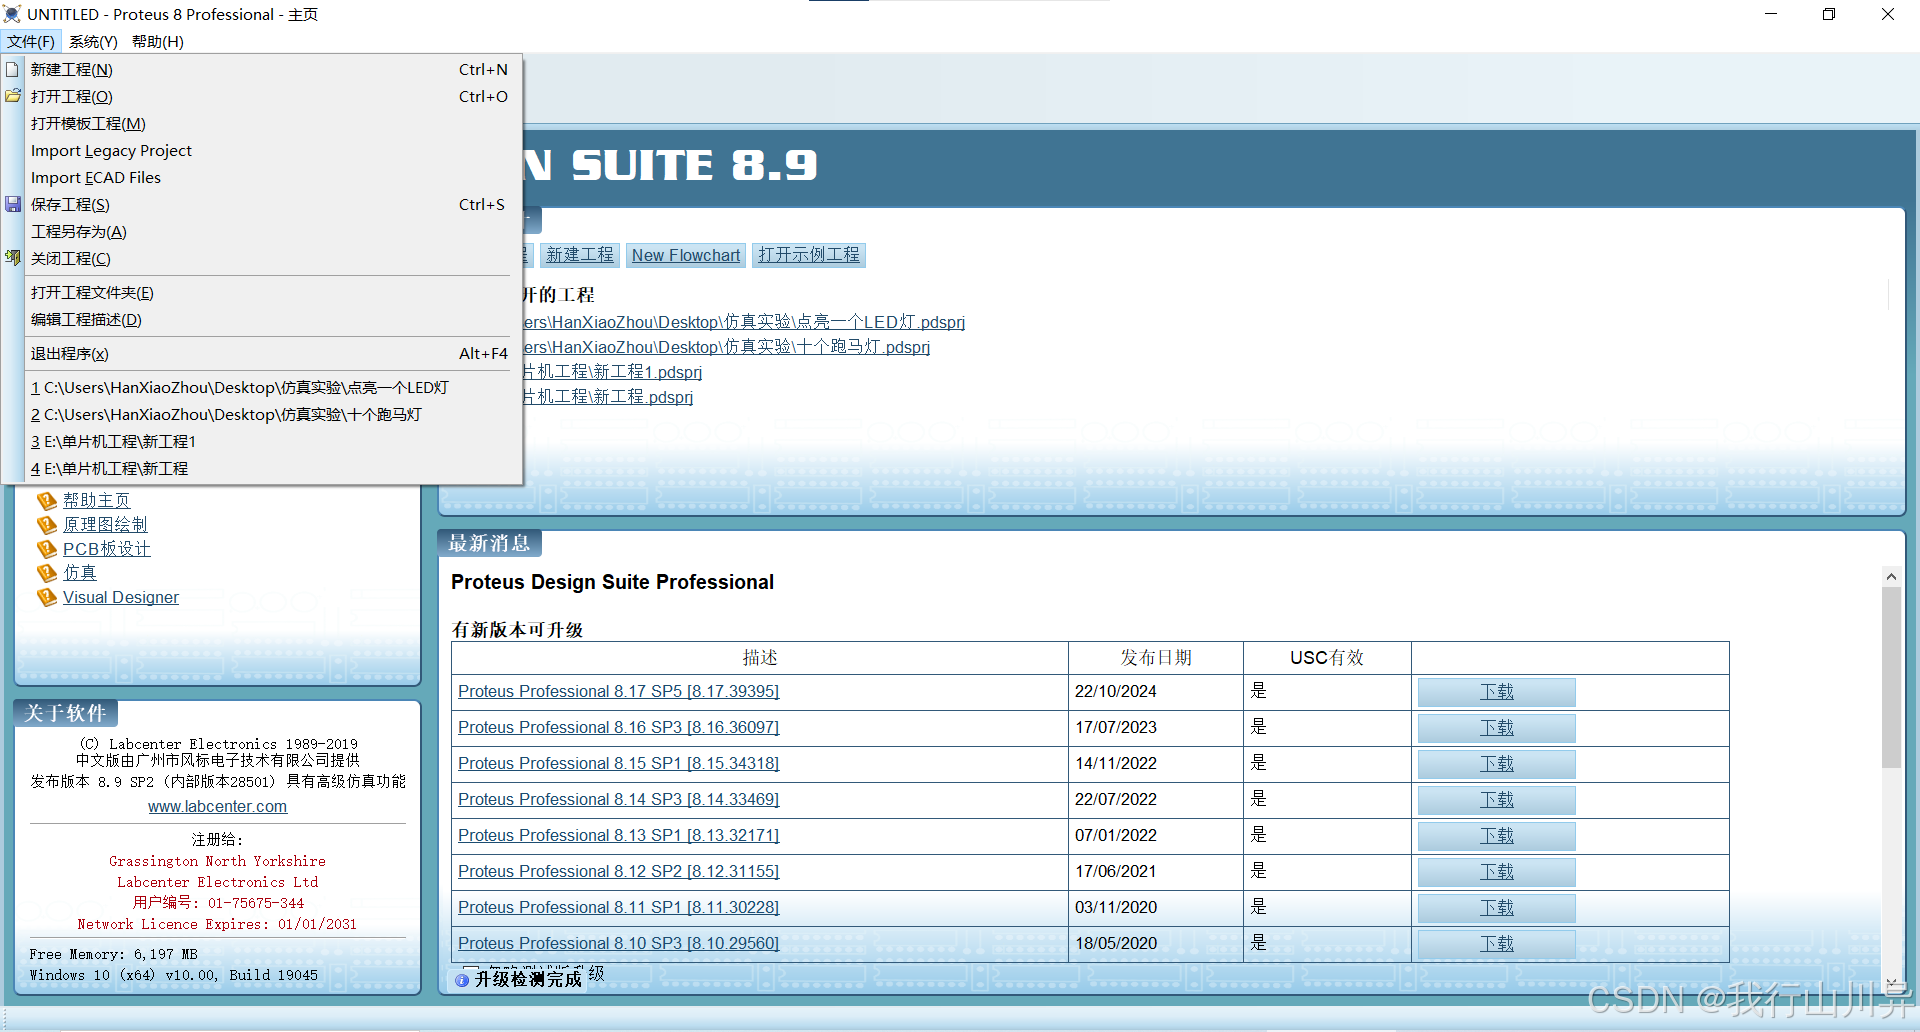This screenshot has width=1920, height=1032.
Task: Click the Proteus app icon in title bar
Action: point(12,14)
